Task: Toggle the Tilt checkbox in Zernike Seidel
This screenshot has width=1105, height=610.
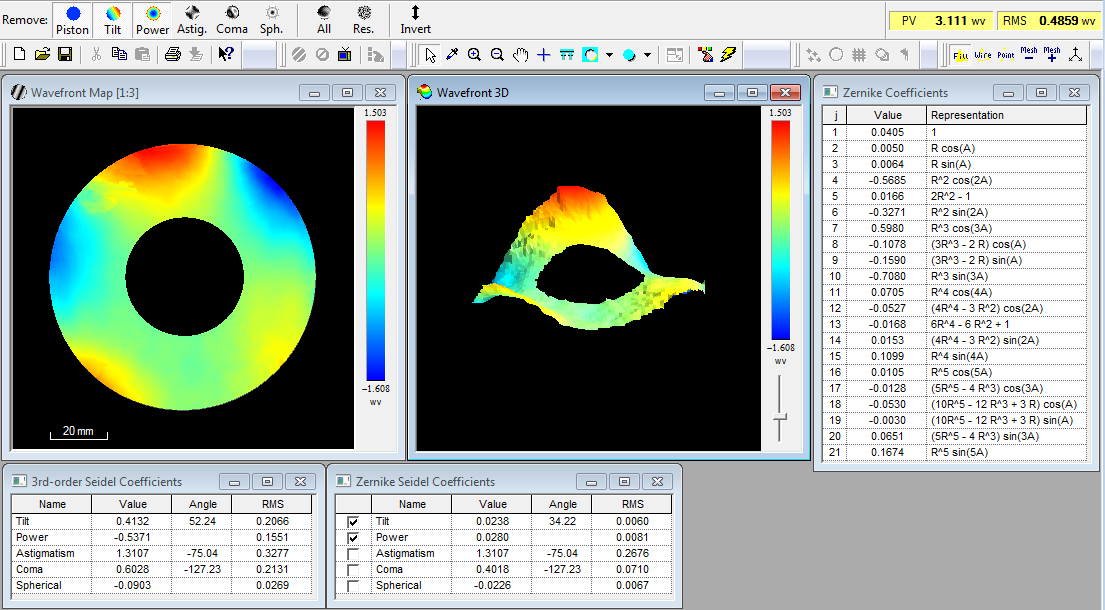Action: 353,521
